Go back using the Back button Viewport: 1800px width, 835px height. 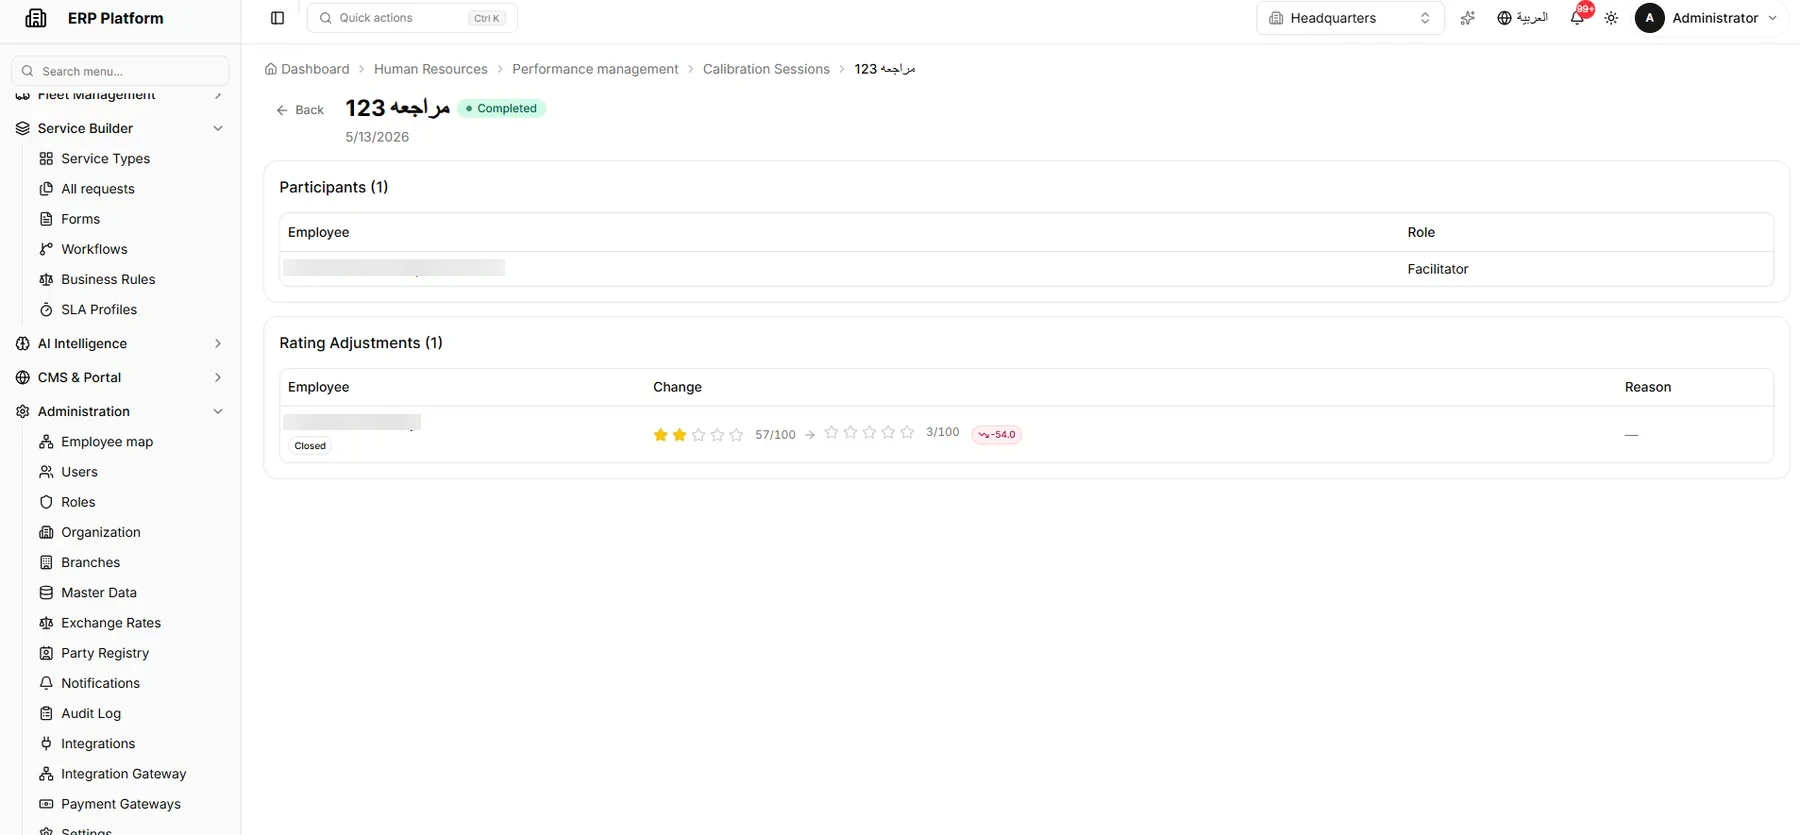pyautogui.click(x=300, y=110)
